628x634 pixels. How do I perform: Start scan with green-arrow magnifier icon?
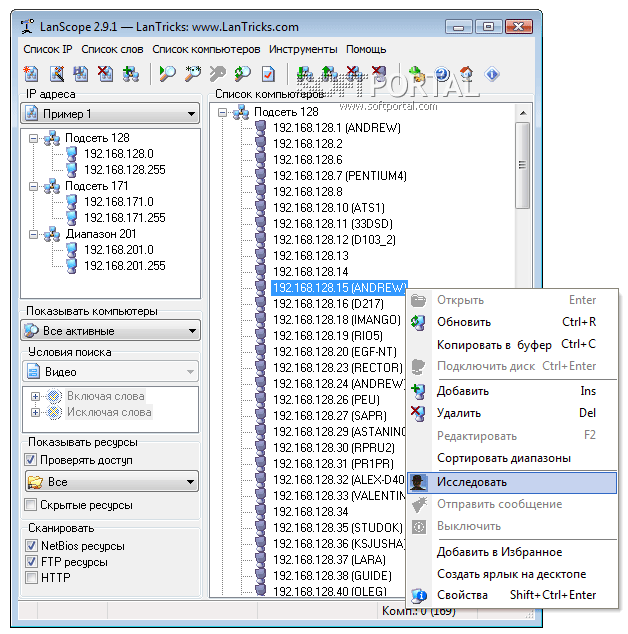[167, 74]
